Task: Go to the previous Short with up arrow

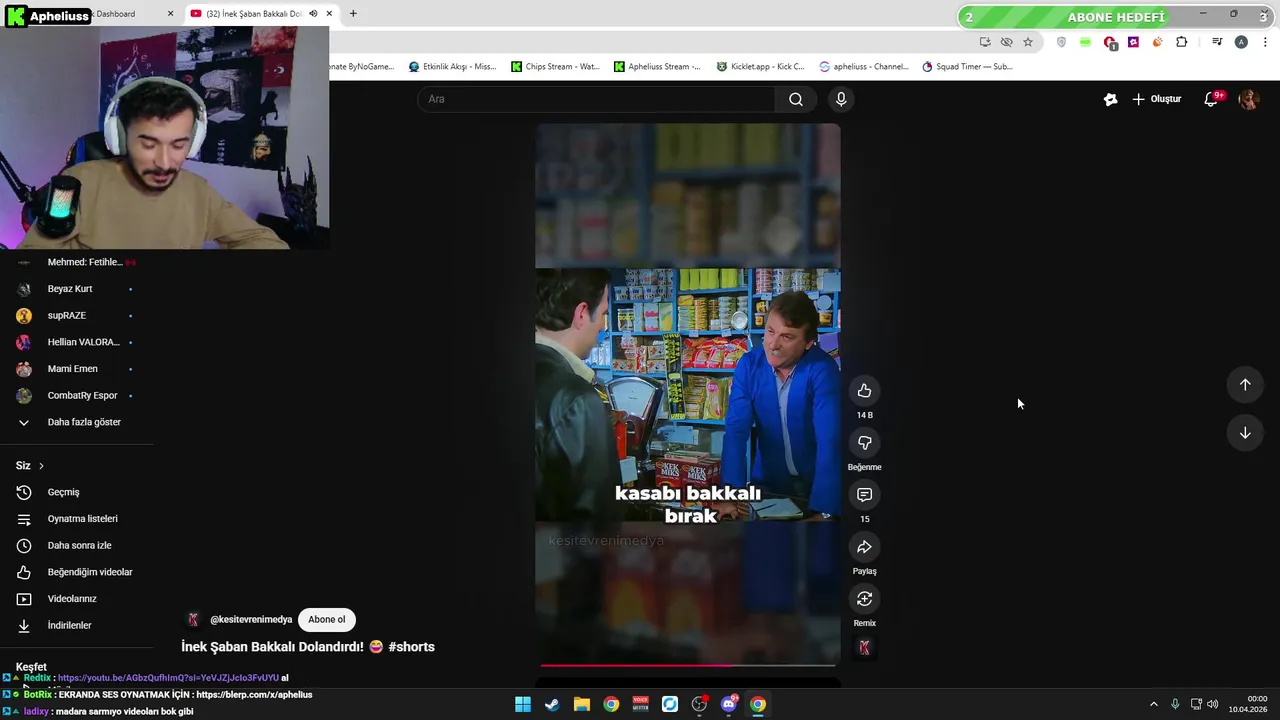Action: point(1245,385)
